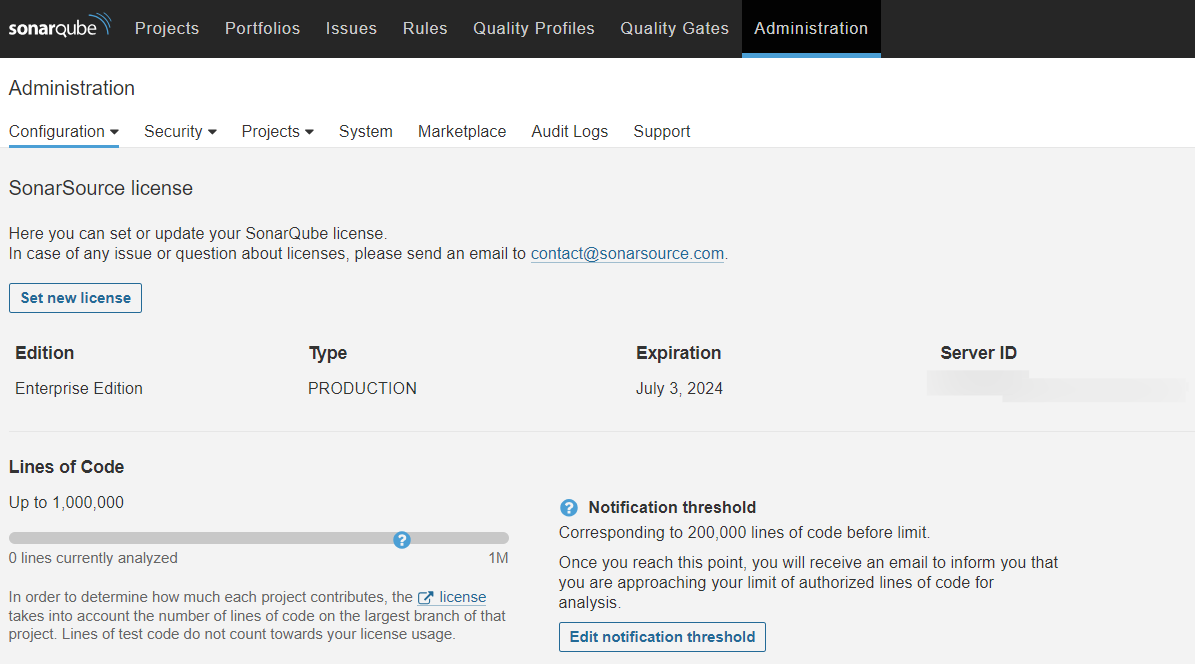Open the Marketplace section
1195x664 pixels.
(x=462, y=131)
